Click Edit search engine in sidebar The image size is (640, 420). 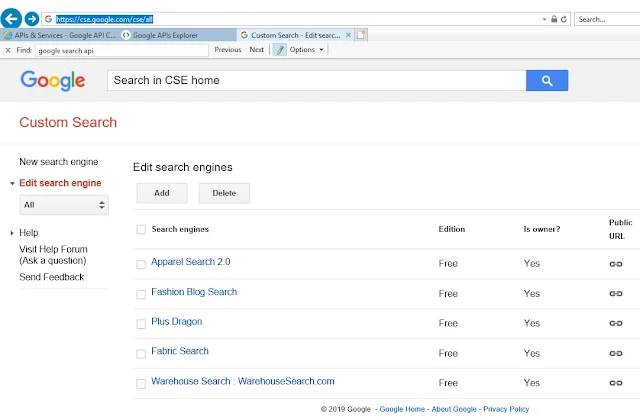[x=60, y=183]
